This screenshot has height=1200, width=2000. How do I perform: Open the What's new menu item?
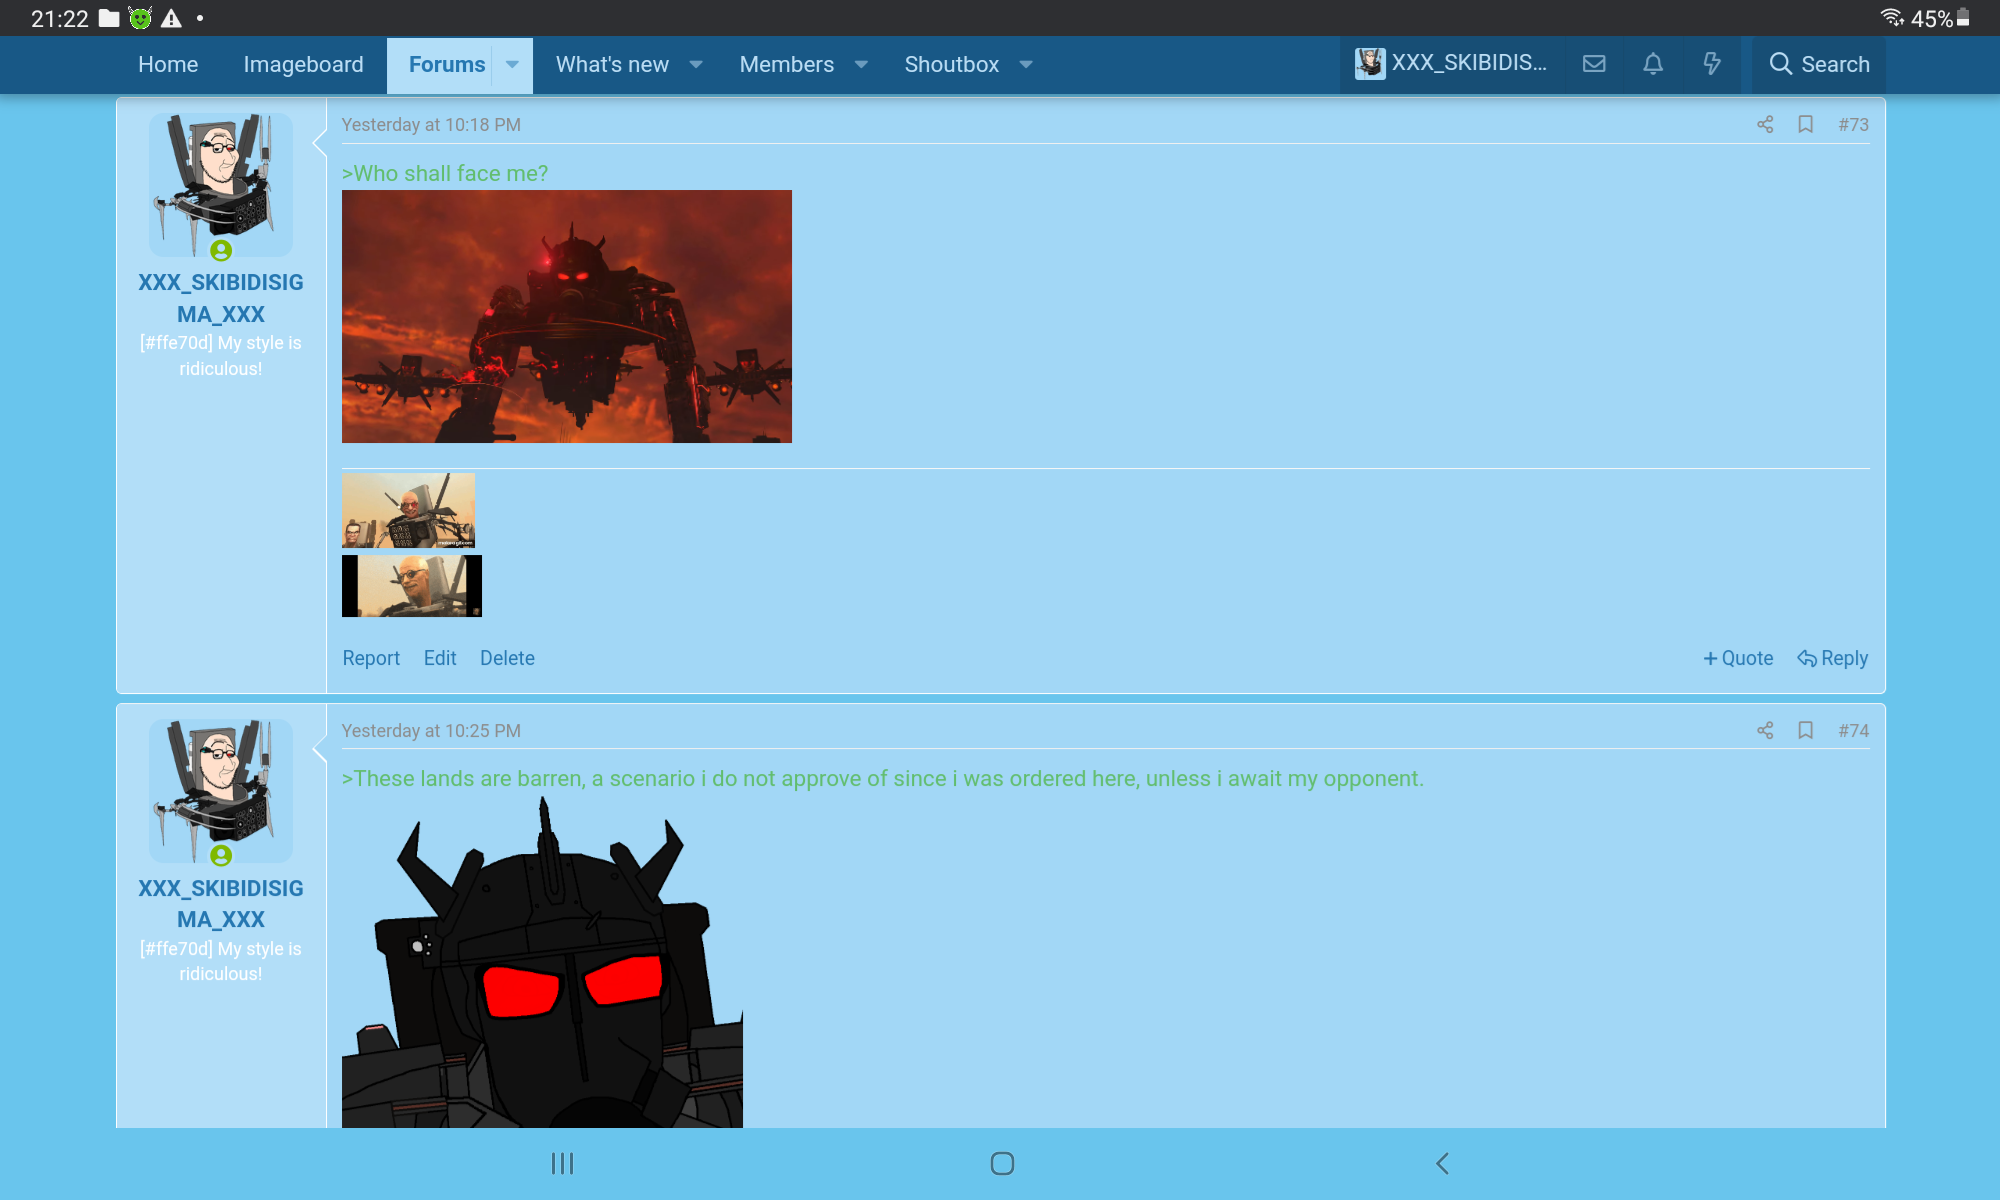pos(612,64)
